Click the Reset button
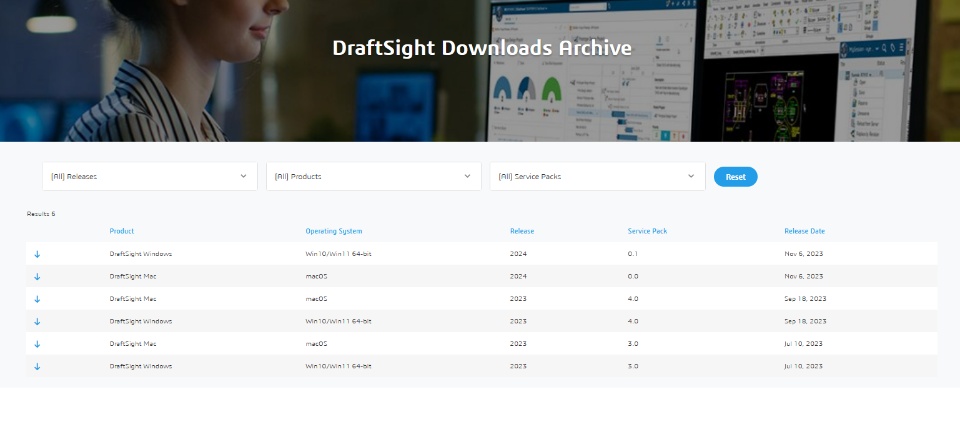The height and width of the screenshot is (422, 960). click(x=735, y=177)
